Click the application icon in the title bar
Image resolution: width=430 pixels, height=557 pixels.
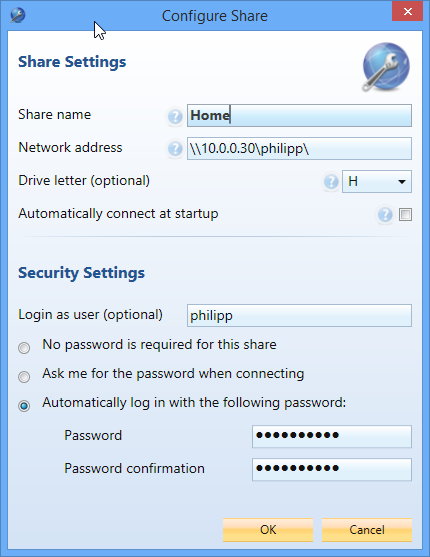click(x=17, y=15)
